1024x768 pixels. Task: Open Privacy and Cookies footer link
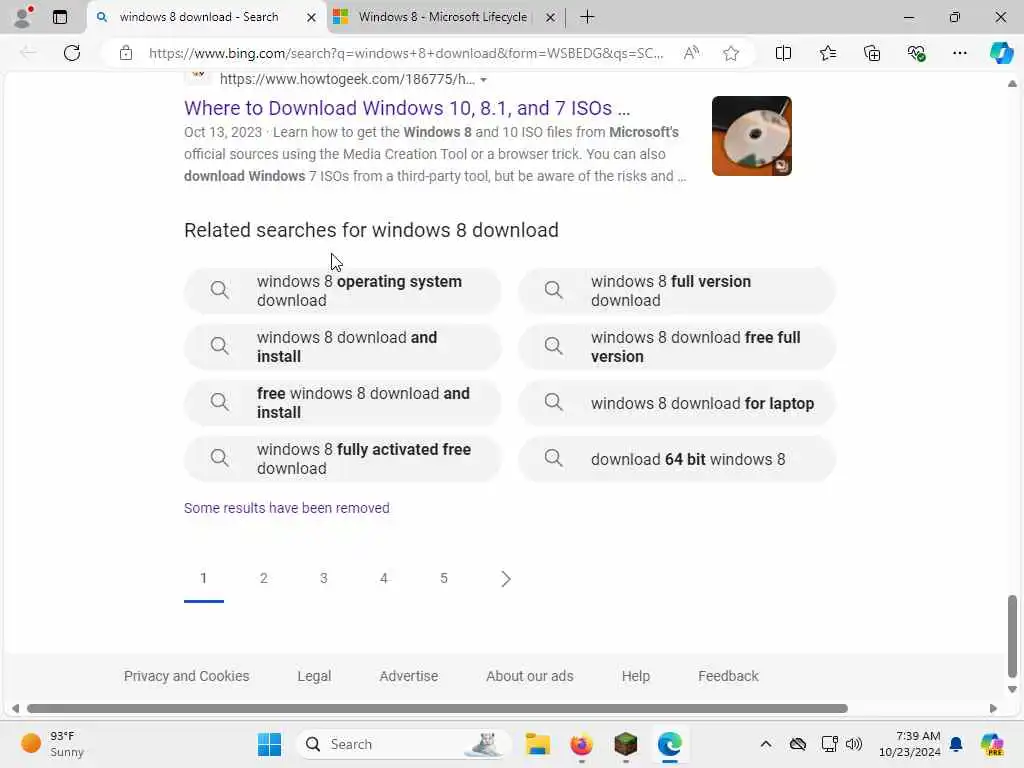point(187,676)
